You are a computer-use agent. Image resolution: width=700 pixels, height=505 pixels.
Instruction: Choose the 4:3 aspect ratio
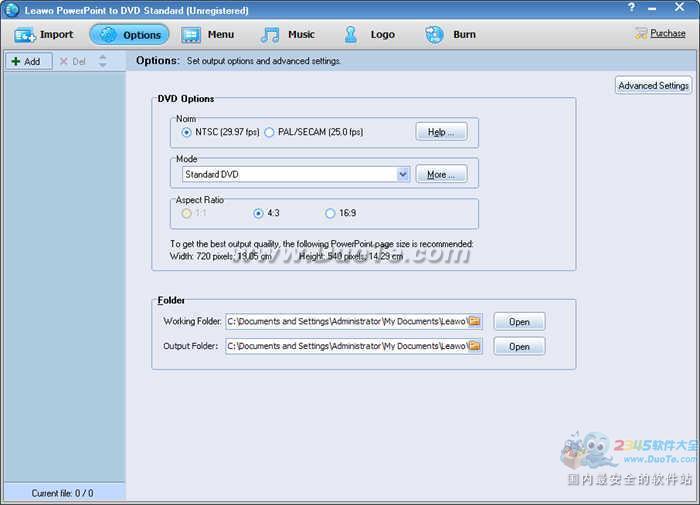[x=267, y=213]
